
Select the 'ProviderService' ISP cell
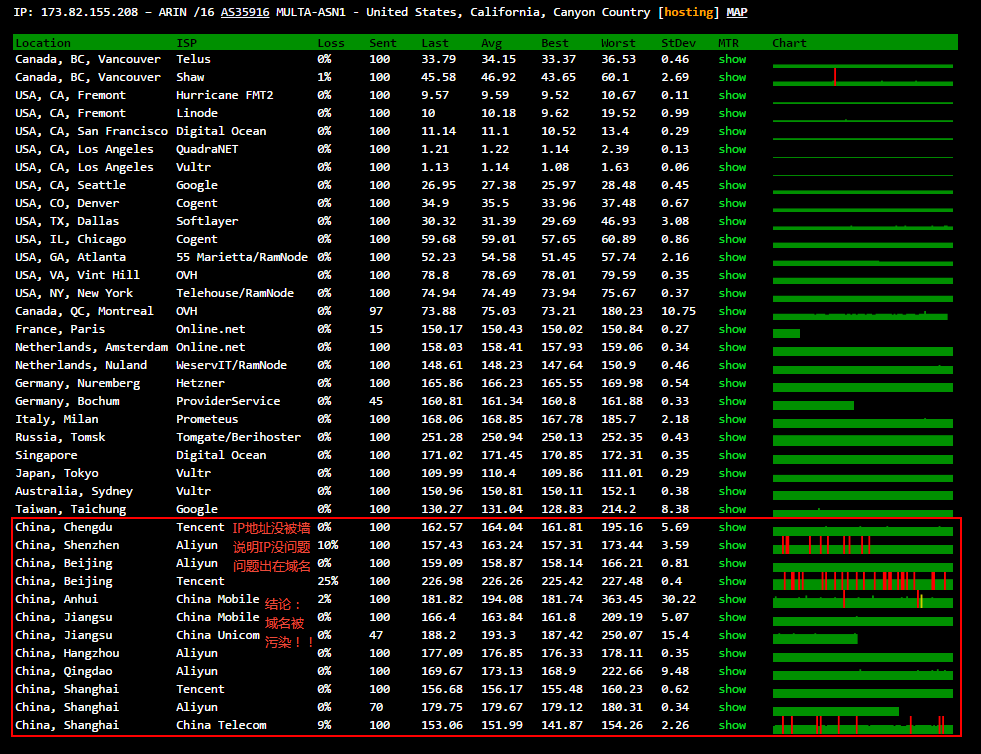[x=228, y=401]
